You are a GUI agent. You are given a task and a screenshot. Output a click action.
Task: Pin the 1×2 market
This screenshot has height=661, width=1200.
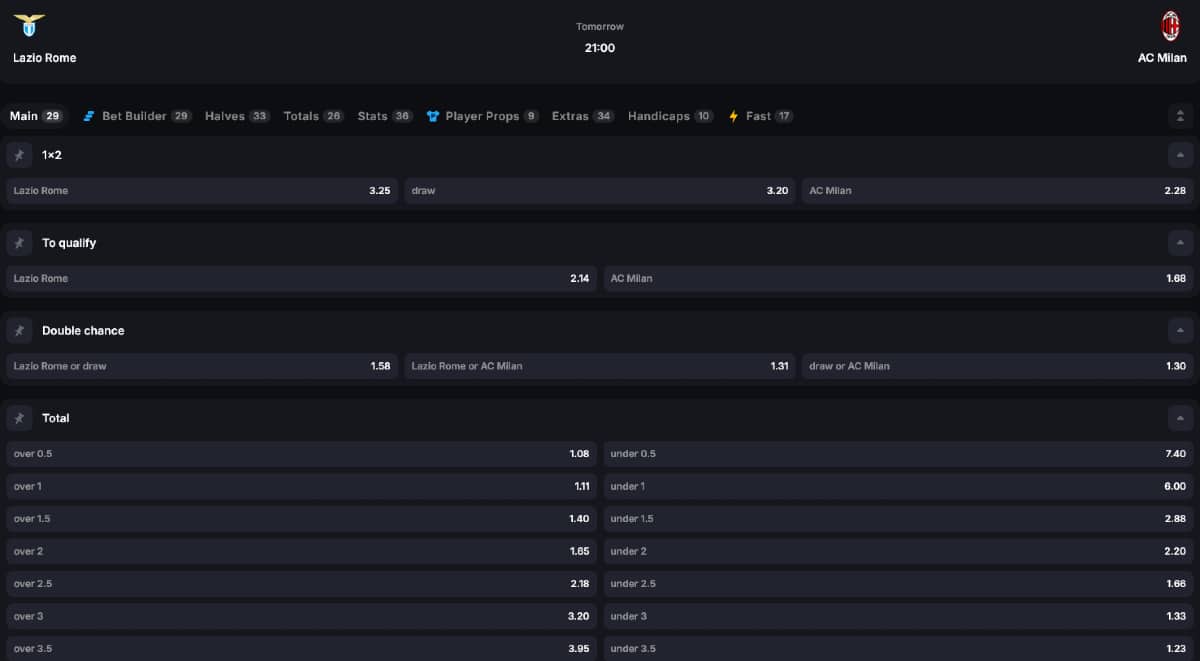17,155
